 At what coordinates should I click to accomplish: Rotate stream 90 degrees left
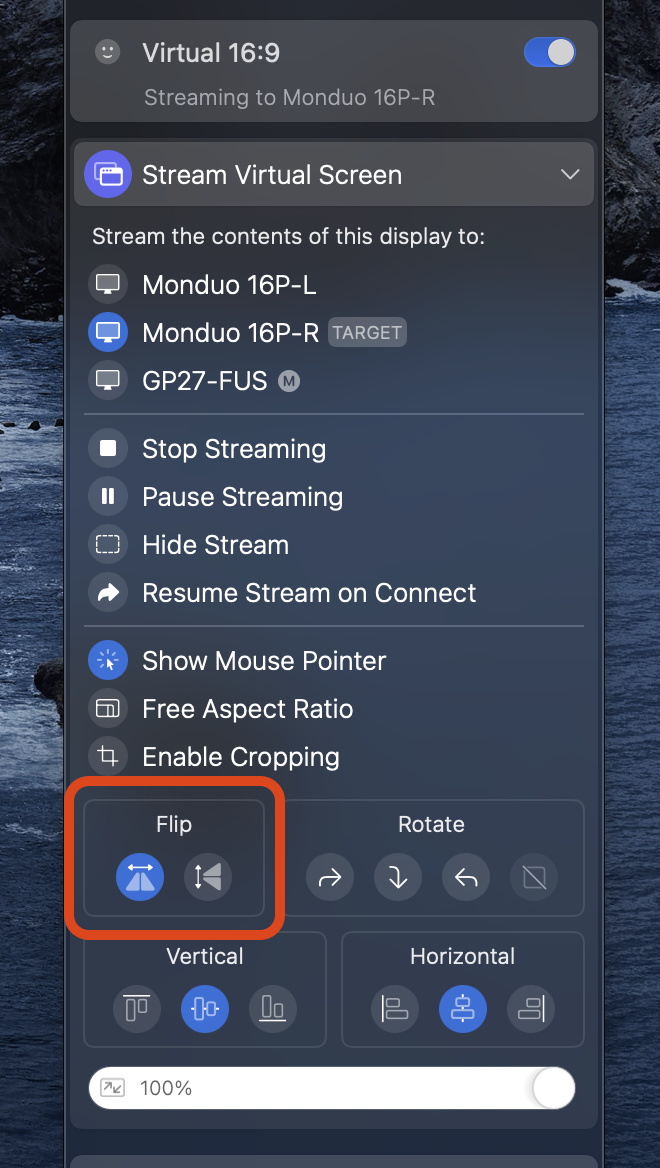tap(466, 877)
